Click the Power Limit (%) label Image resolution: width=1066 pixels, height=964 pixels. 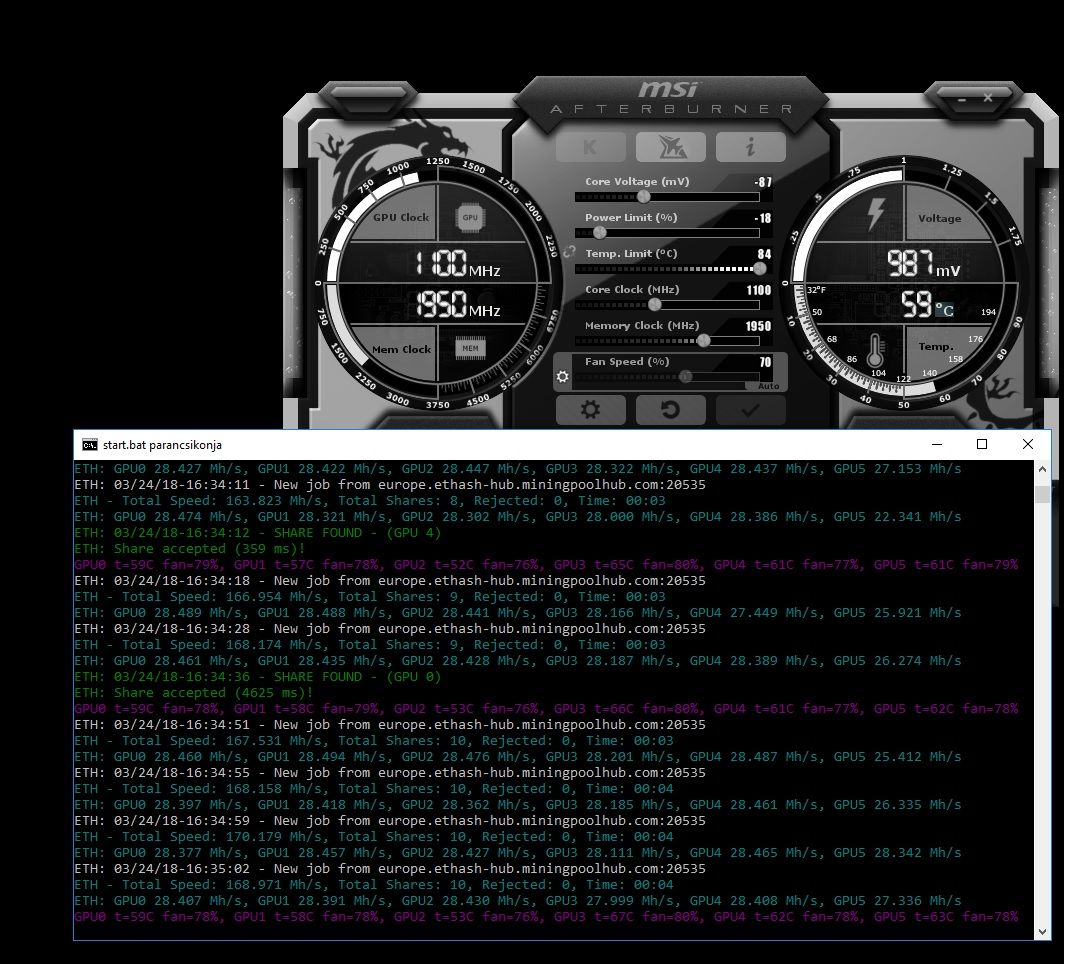(631, 218)
